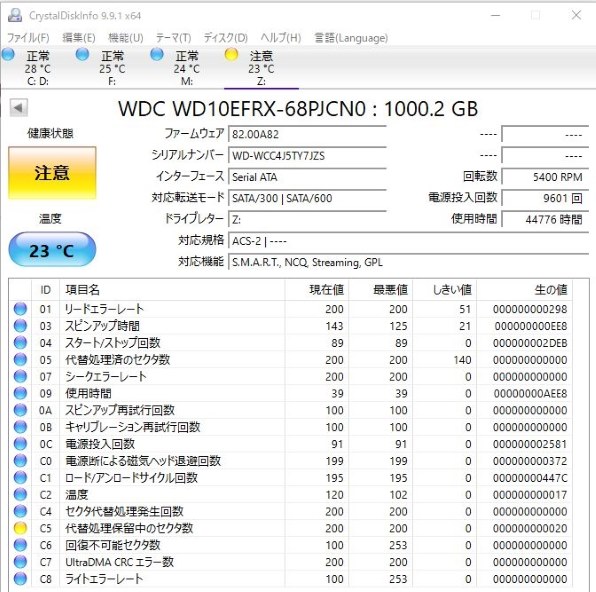This screenshot has height=592, width=596.
Task: Click the yellow status orb for drive Z:
Action: [231, 55]
